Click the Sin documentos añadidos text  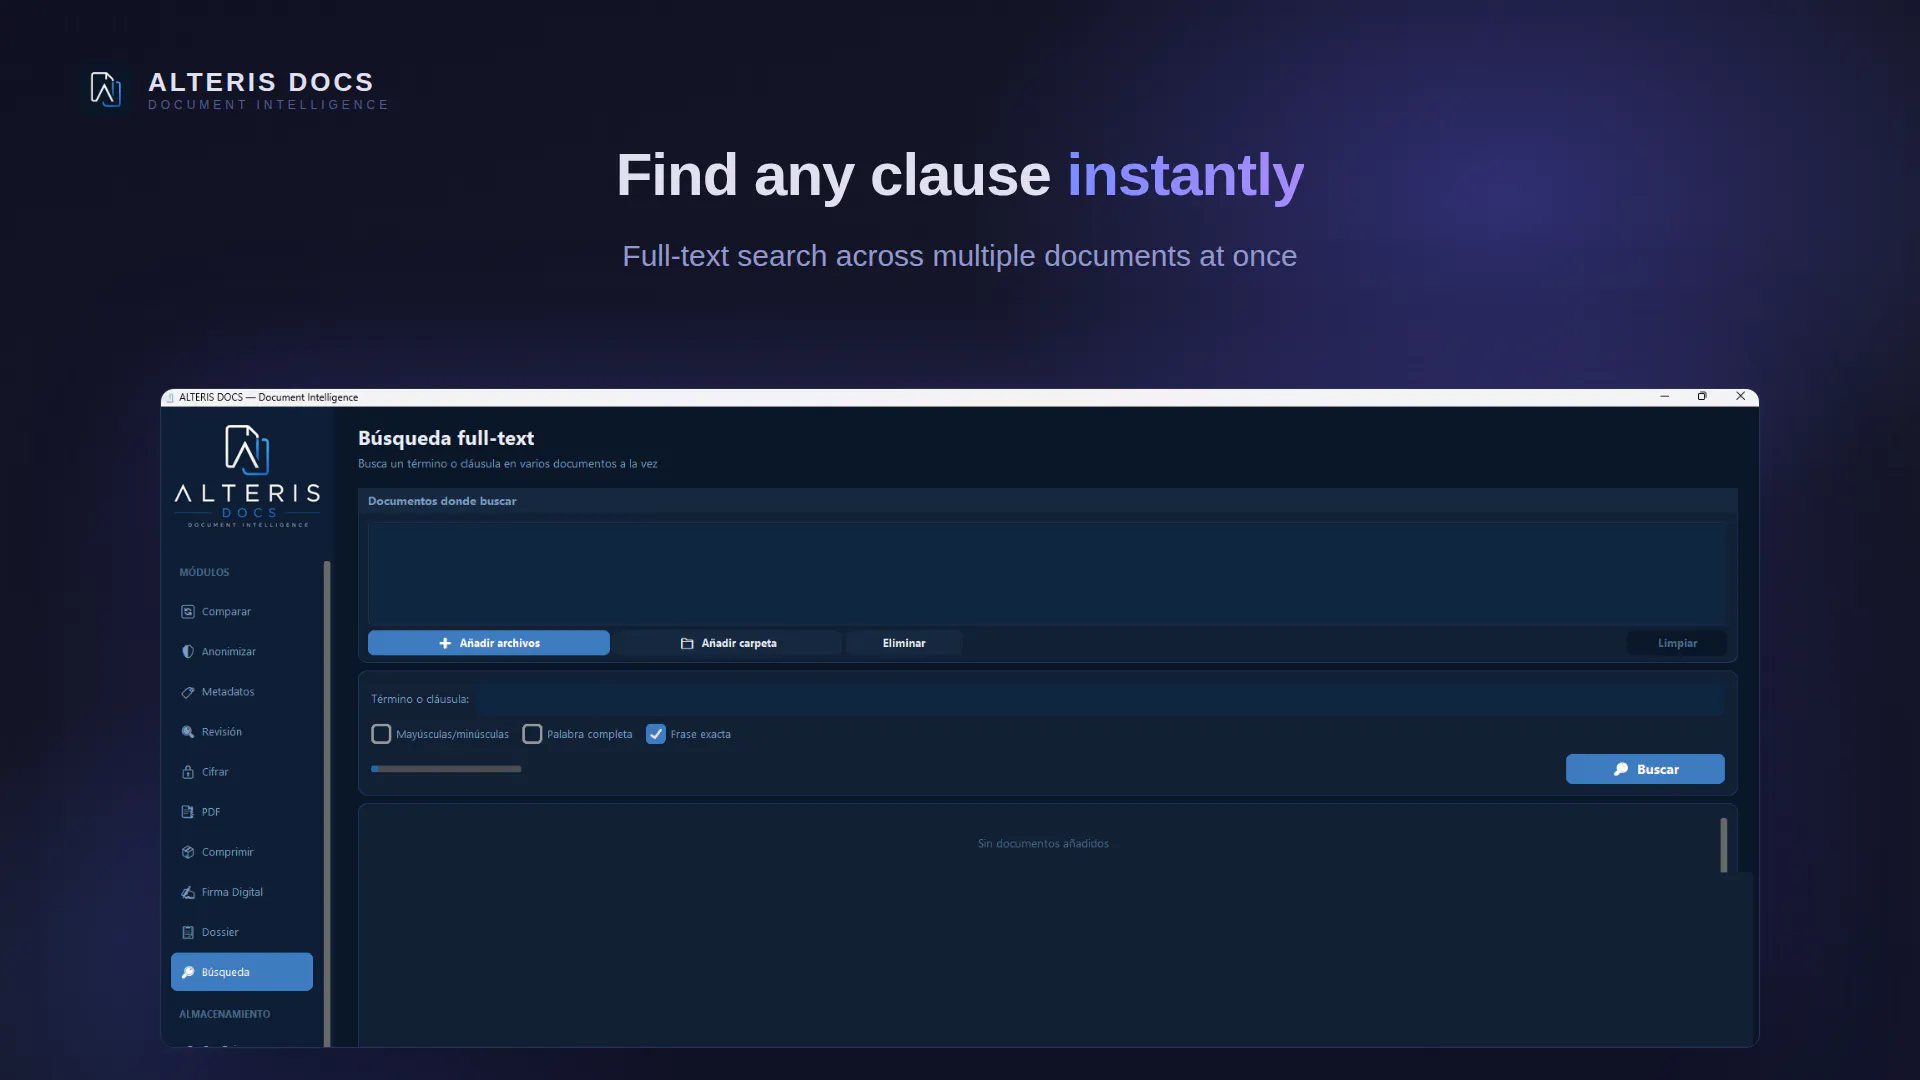pyautogui.click(x=1043, y=844)
